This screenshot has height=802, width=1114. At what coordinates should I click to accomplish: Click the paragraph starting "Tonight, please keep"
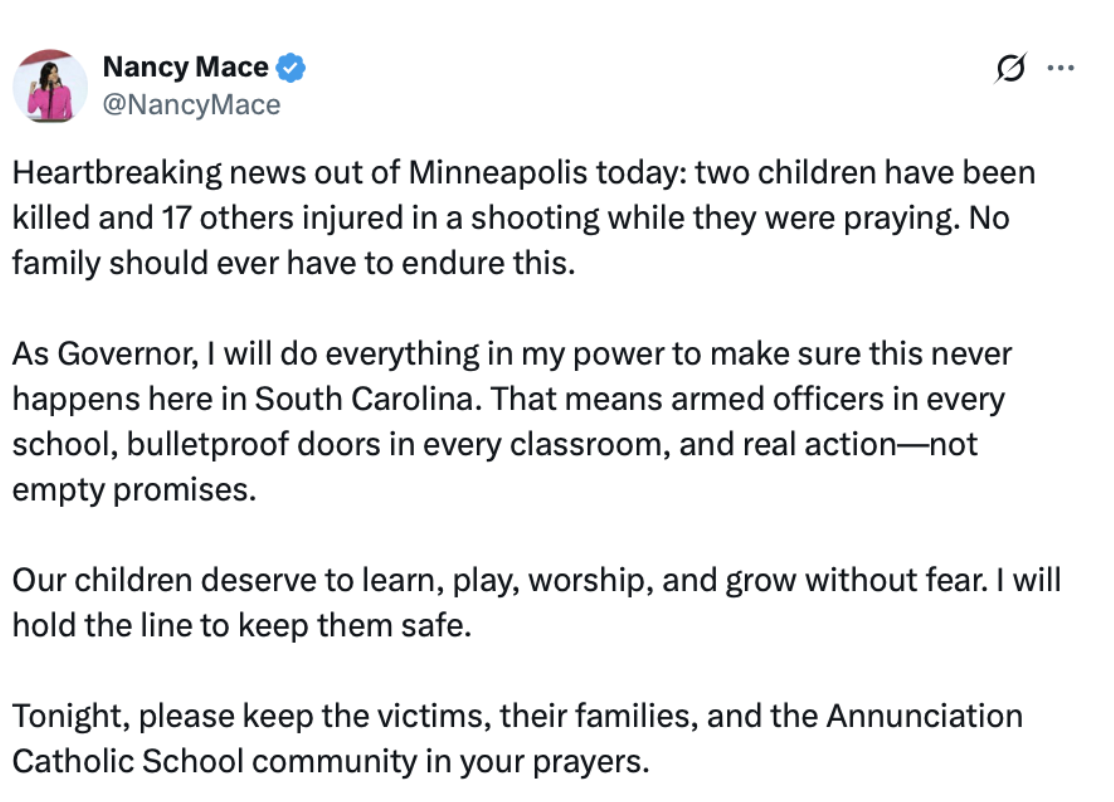(x=517, y=738)
